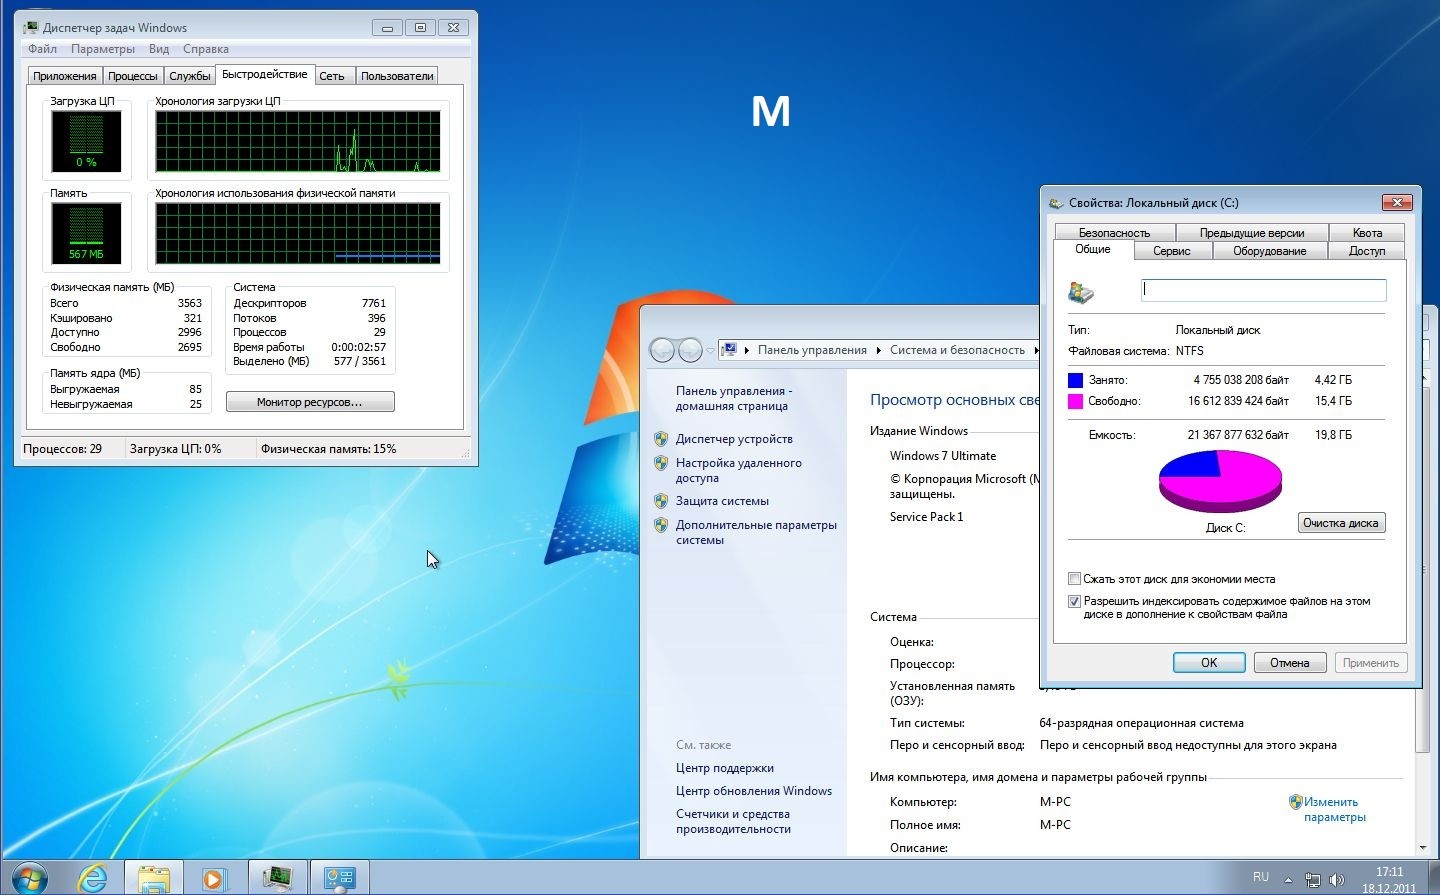This screenshot has height=895, width=1440.
Task: Open the Оборудование tab
Action: tap(1270, 251)
